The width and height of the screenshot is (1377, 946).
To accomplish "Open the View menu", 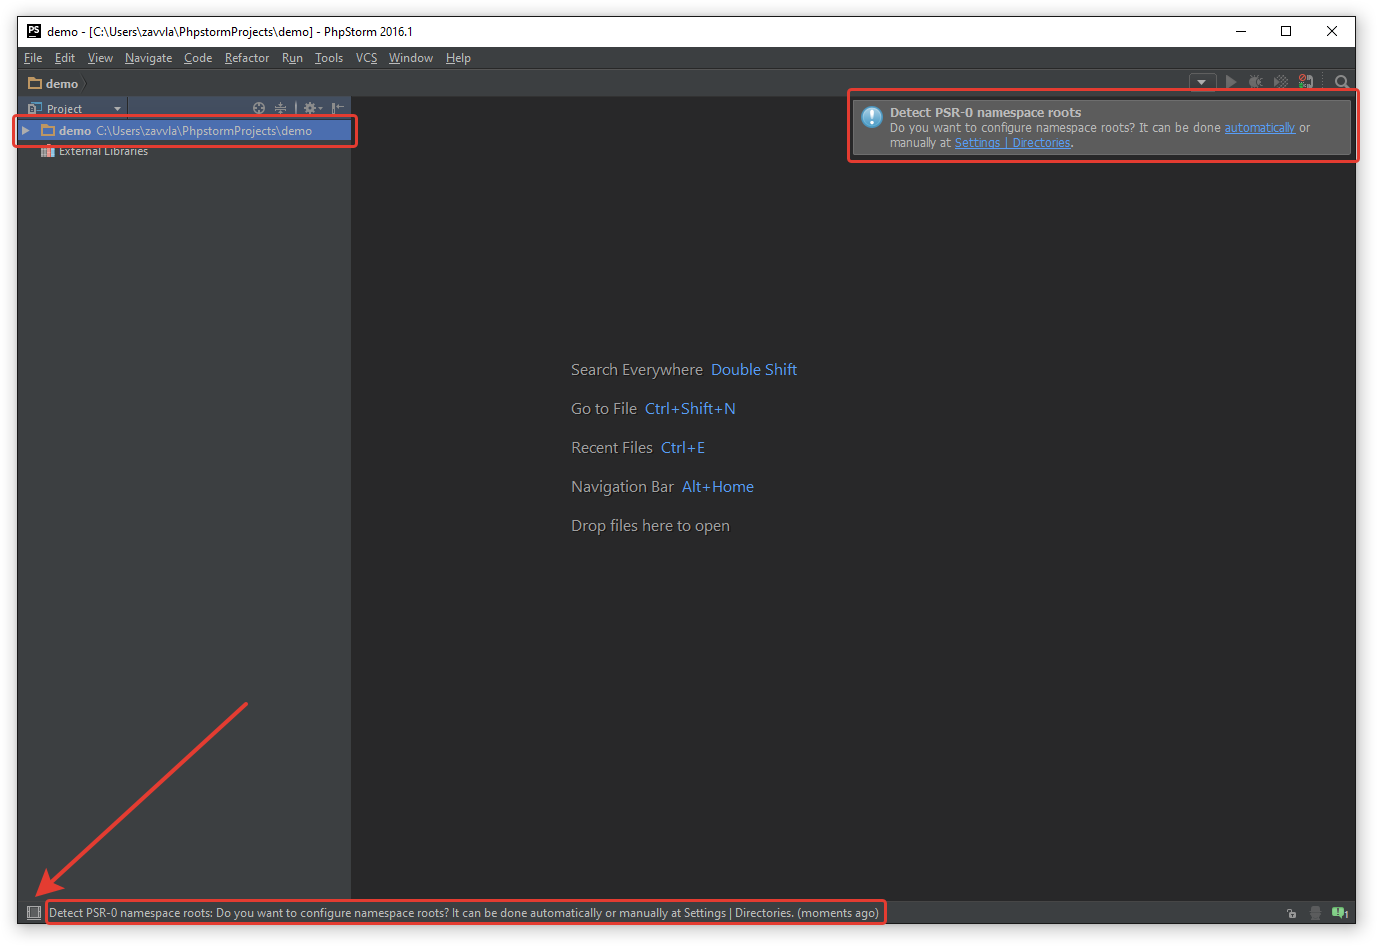I will (100, 58).
